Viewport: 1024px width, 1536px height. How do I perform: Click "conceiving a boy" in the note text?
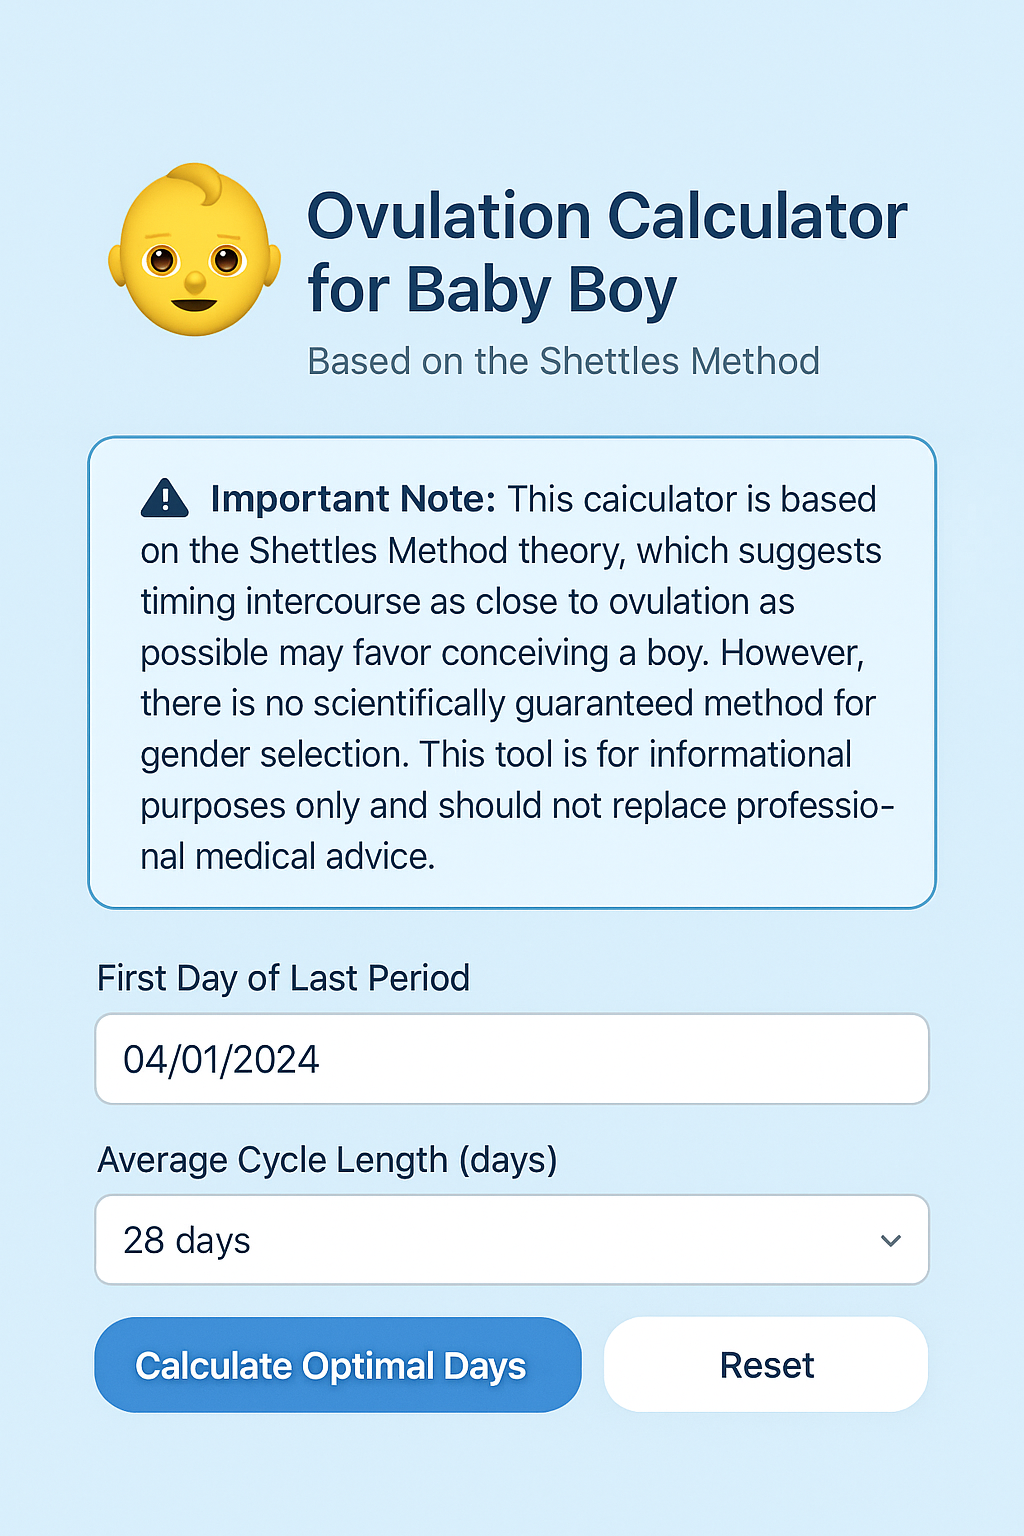coord(575,653)
